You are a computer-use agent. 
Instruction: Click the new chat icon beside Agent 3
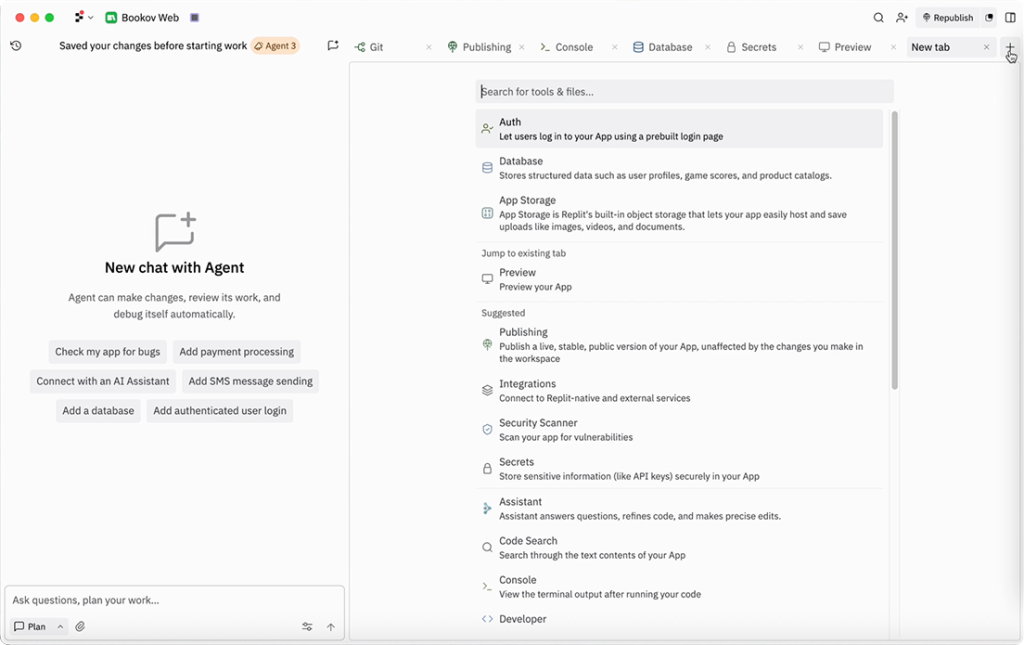tap(333, 46)
